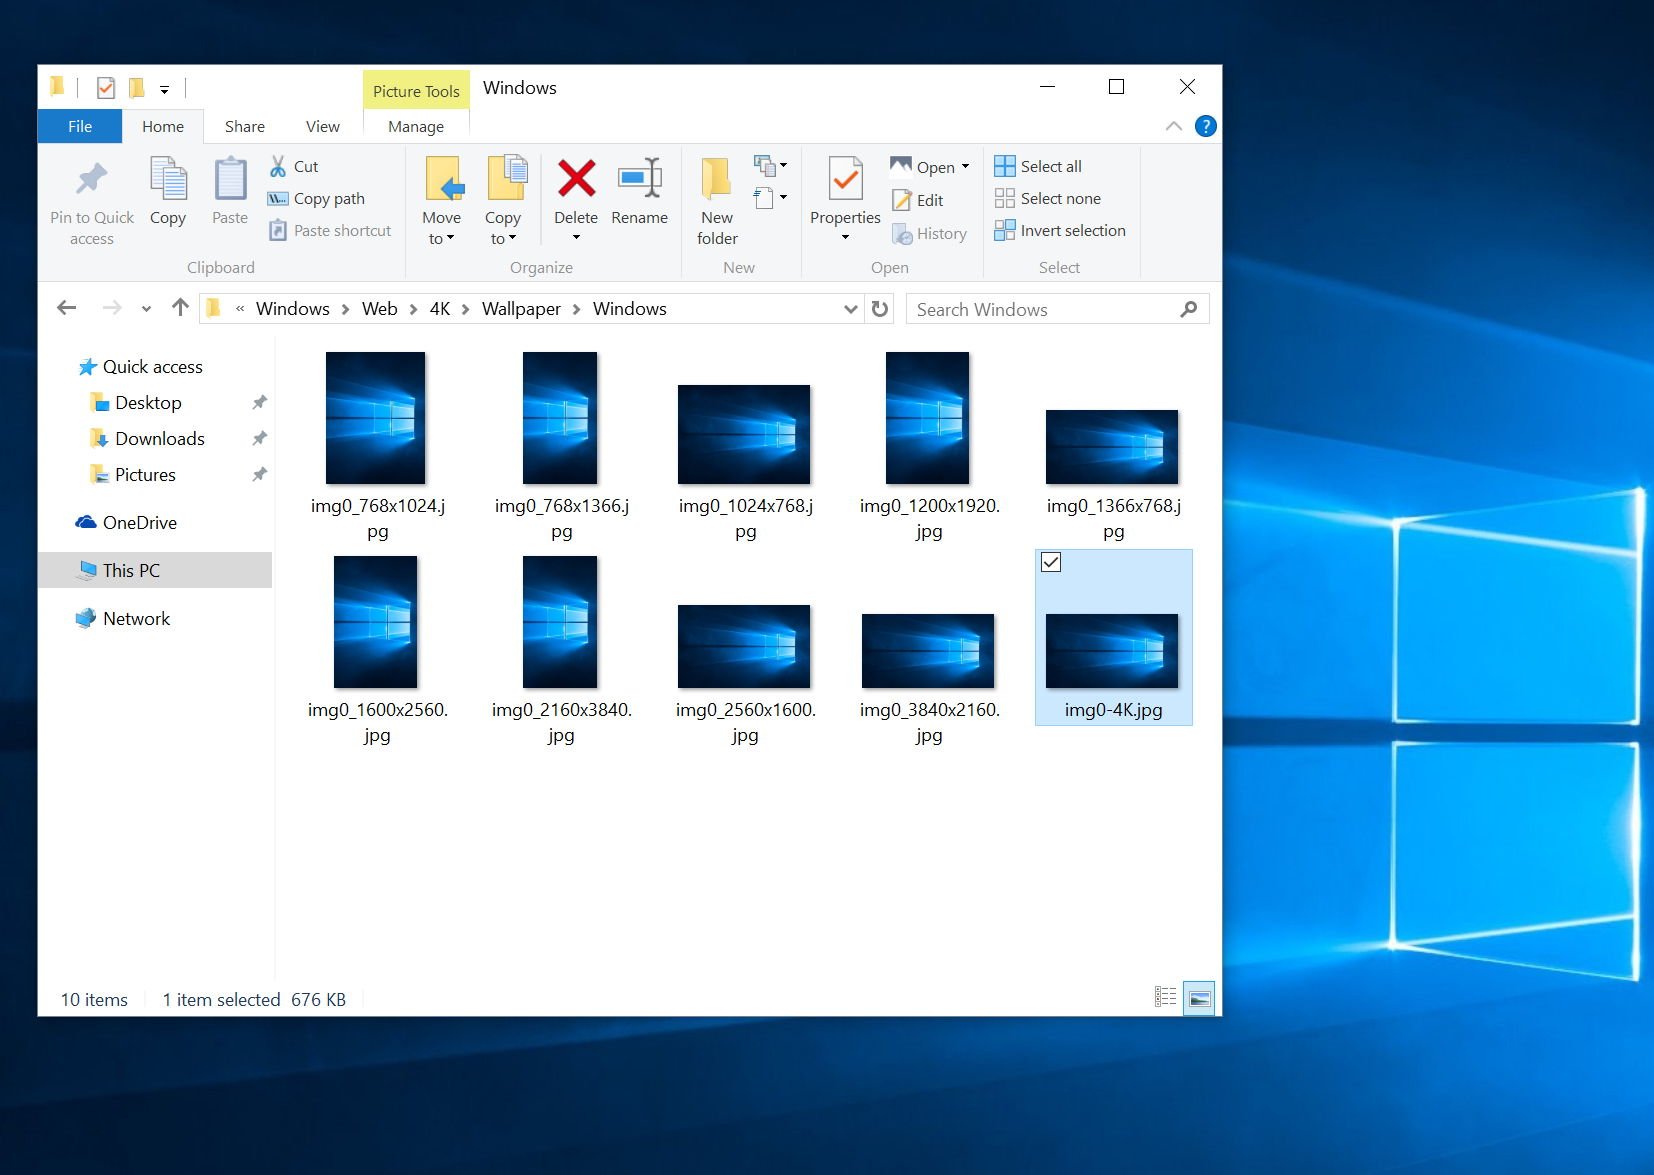Click Paste shortcut in the ribbon
Viewport: 1654px width, 1175px height.
pyautogui.click(x=330, y=230)
